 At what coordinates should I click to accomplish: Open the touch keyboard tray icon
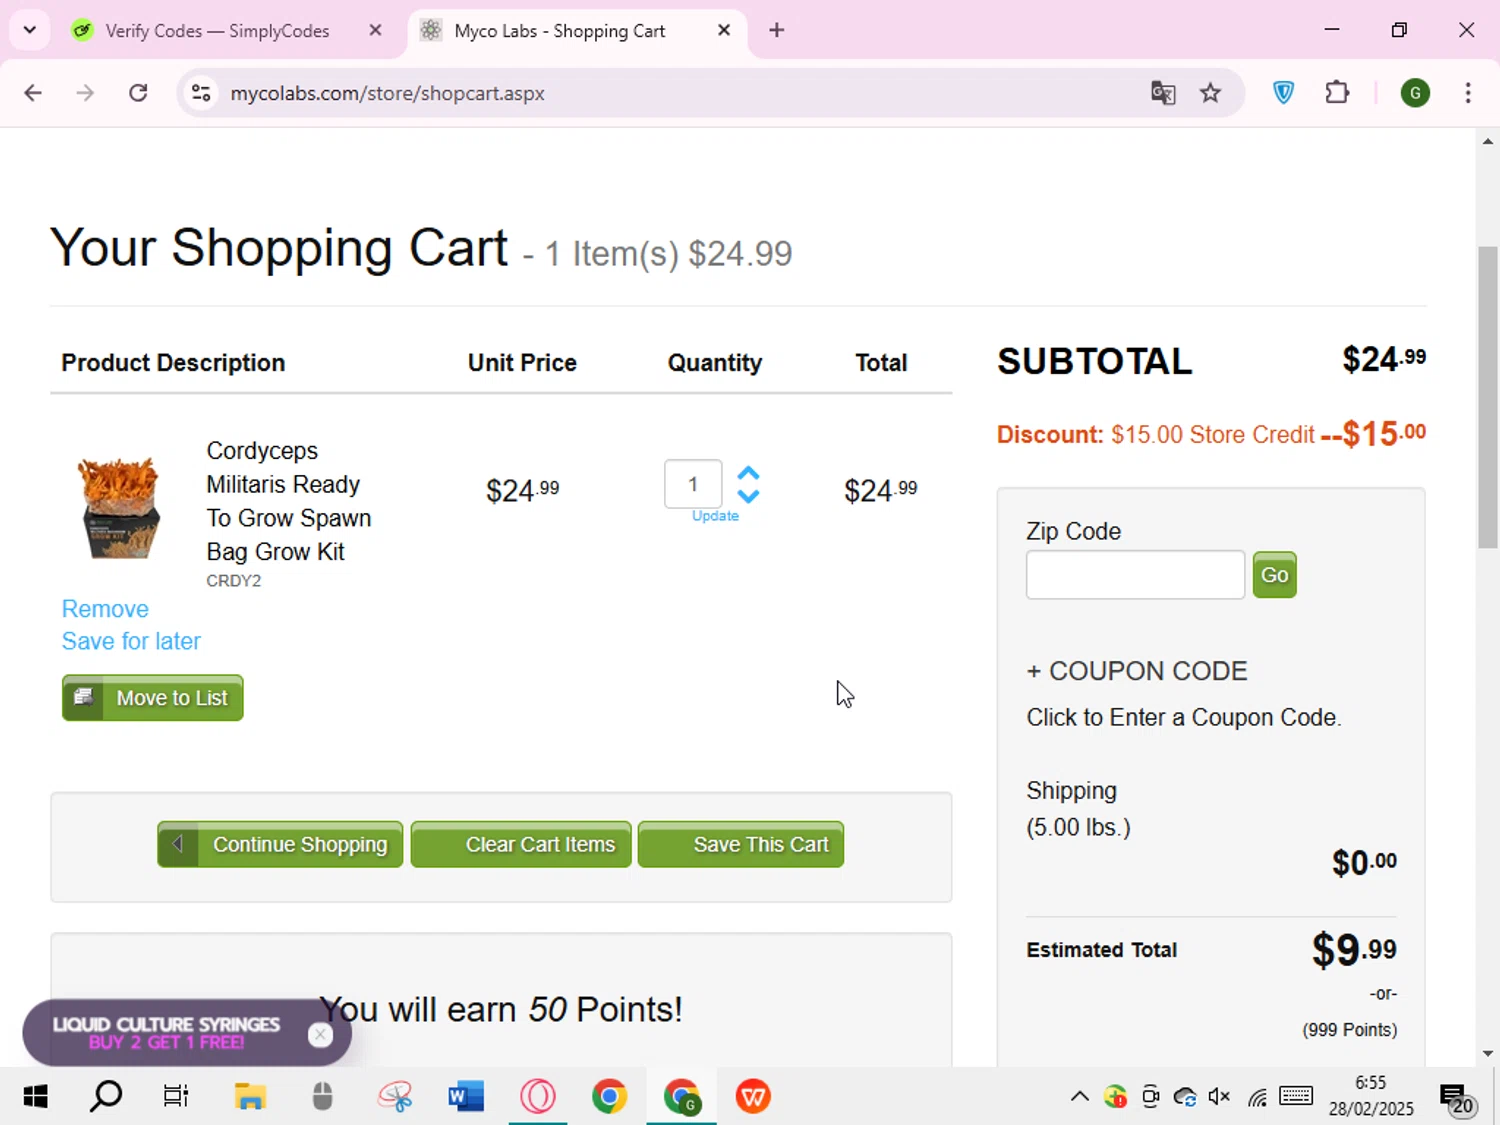1296,1097
